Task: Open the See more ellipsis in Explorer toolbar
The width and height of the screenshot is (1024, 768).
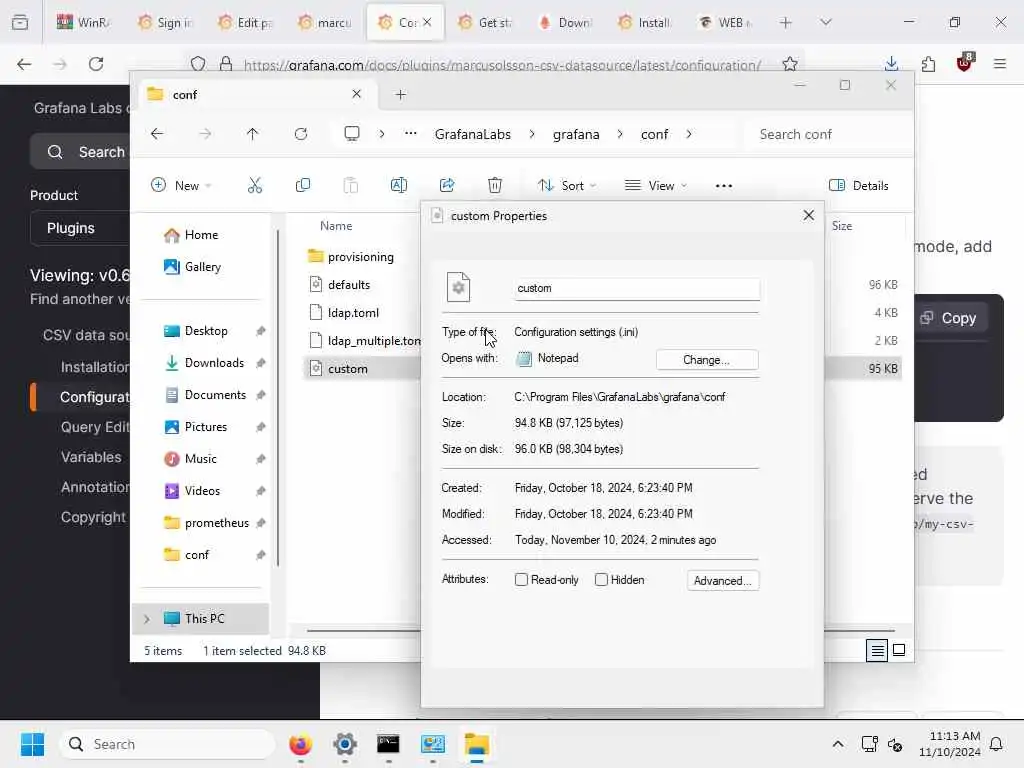Action: (724, 185)
